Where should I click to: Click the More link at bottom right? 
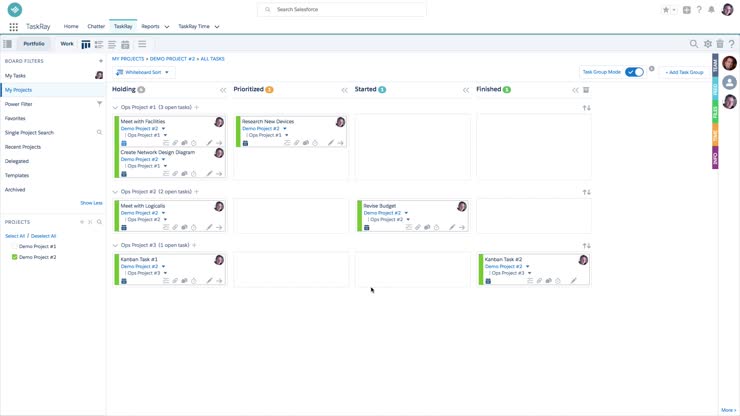pyautogui.click(x=728, y=410)
